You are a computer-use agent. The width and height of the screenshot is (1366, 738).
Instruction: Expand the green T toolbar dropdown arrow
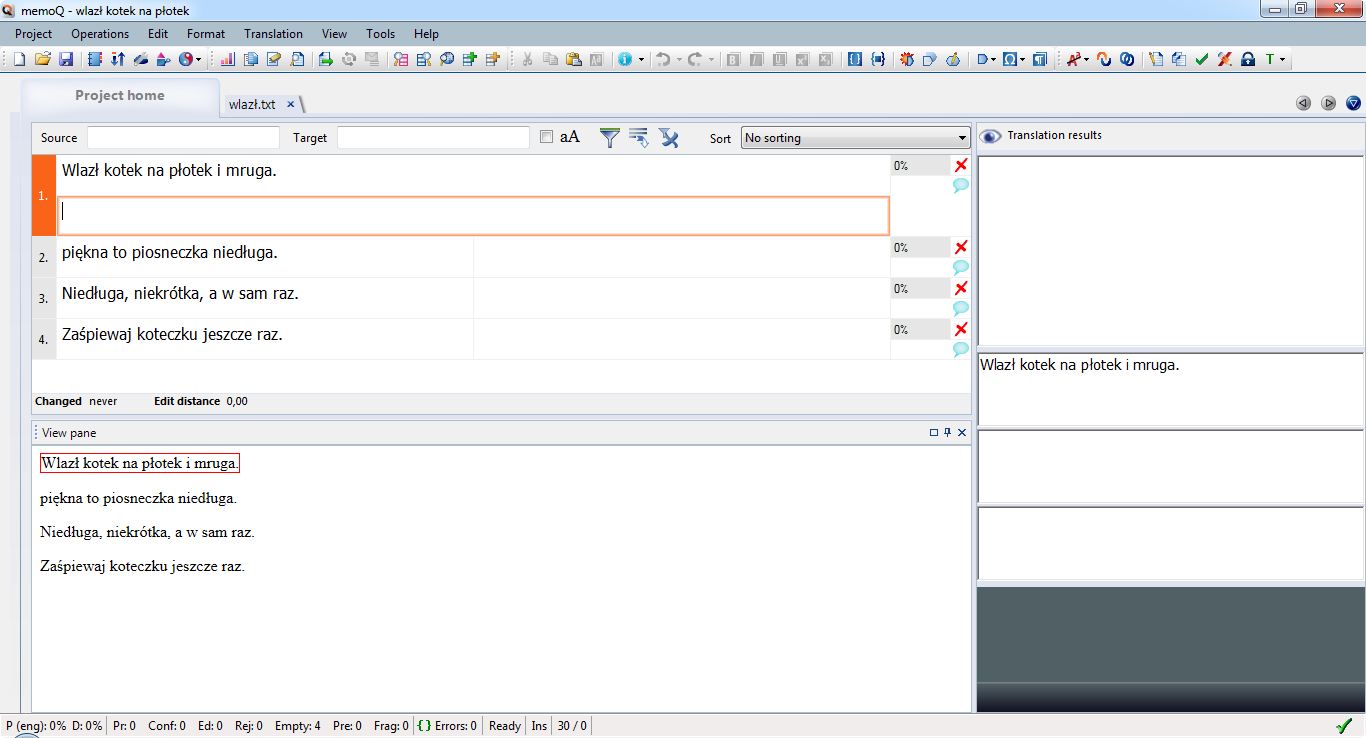click(x=1282, y=60)
